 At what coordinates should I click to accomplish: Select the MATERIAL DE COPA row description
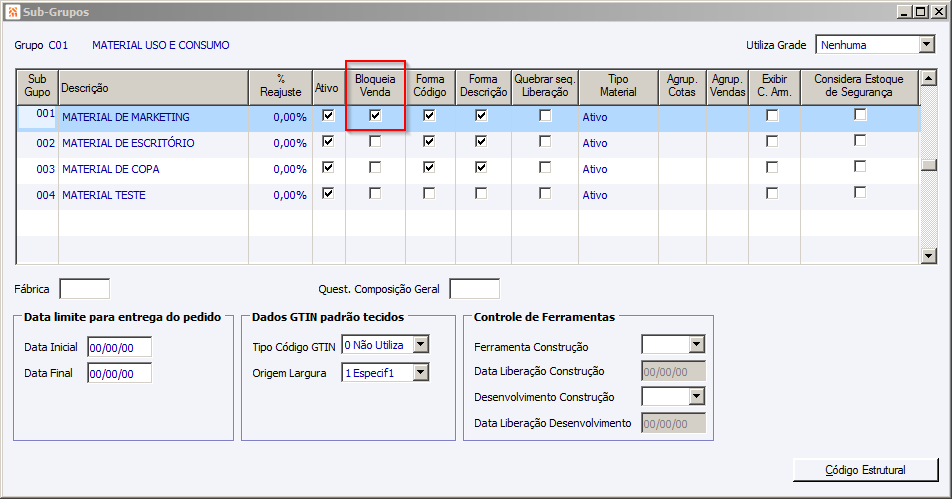coord(110,169)
